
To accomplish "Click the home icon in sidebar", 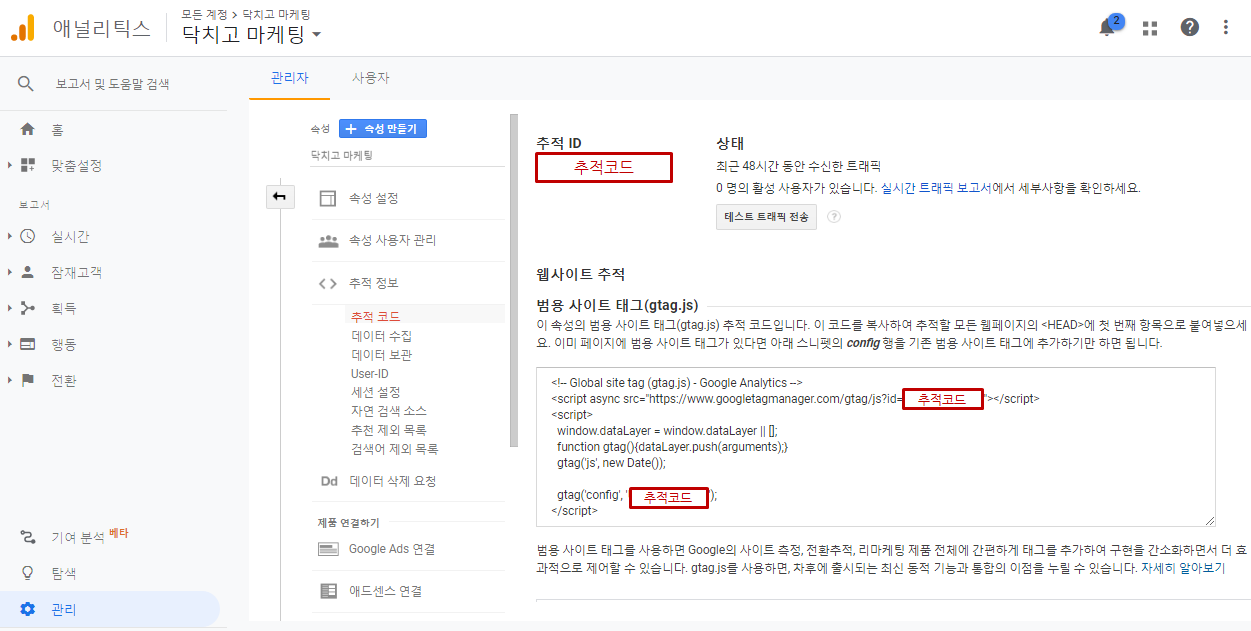I will click(27, 129).
